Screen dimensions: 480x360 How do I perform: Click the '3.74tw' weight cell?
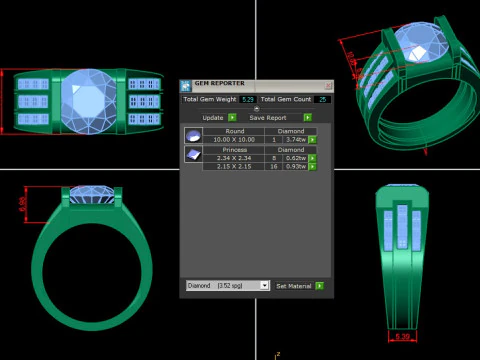pyautogui.click(x=296, y=140)
